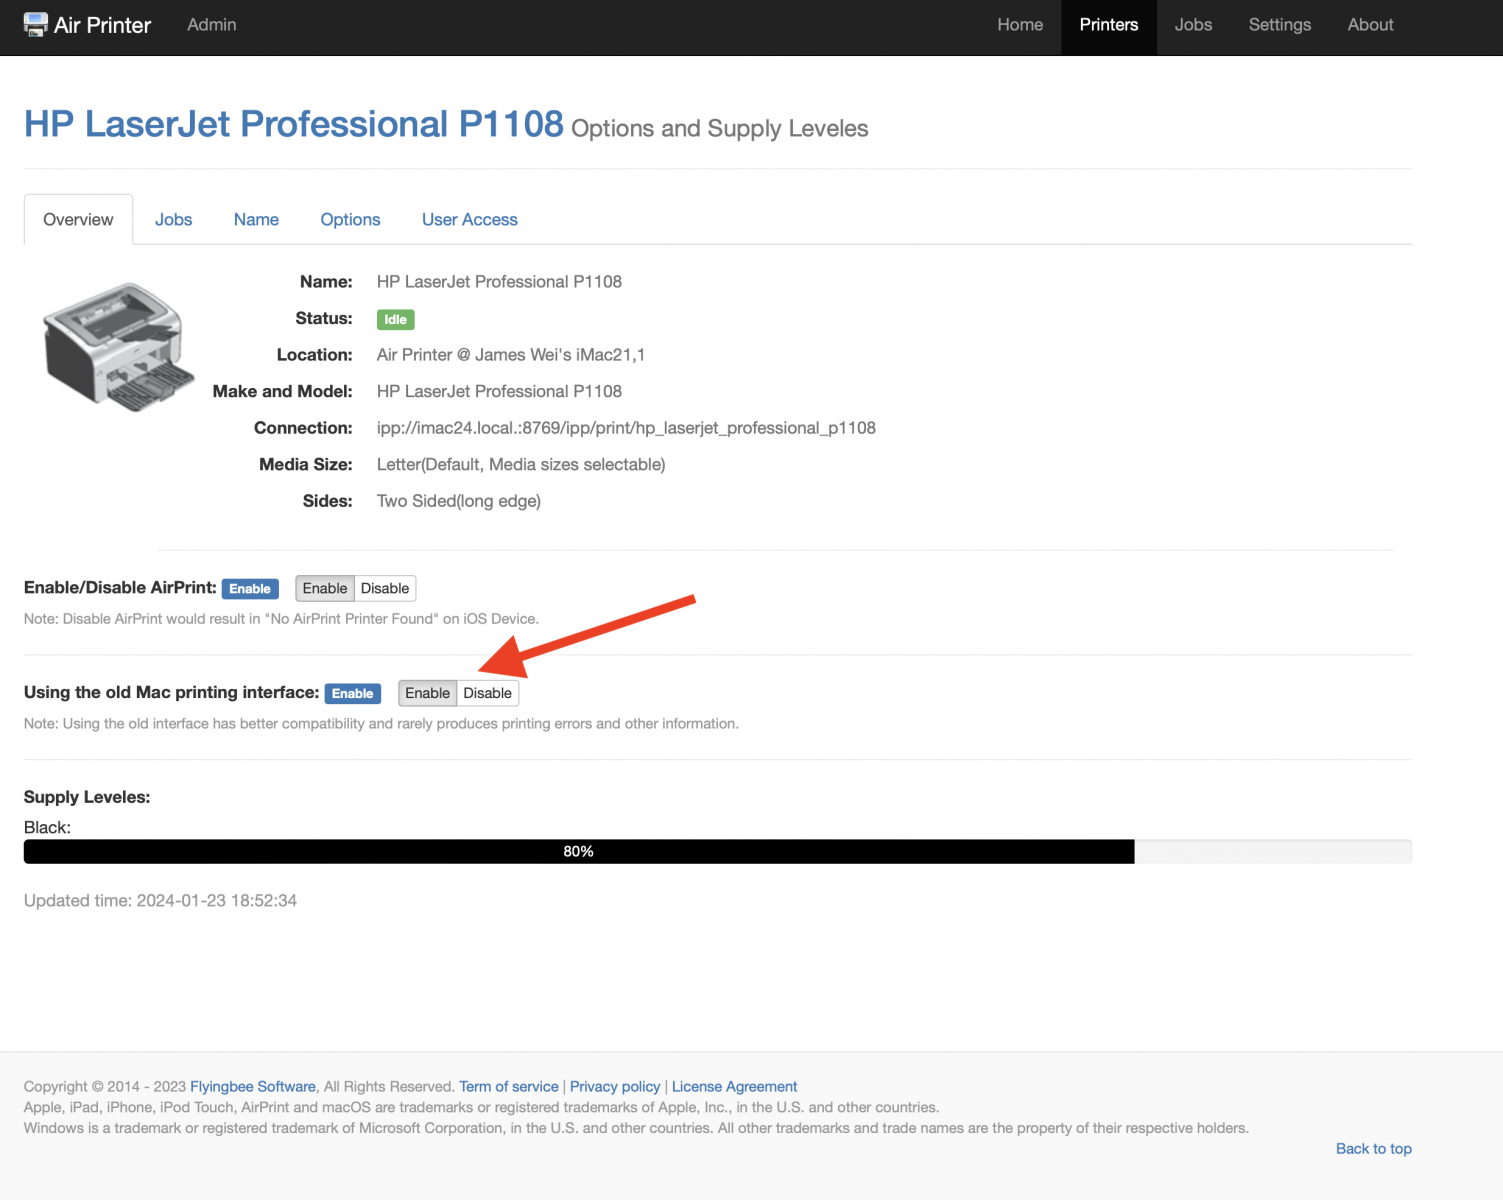Click Back to top link

point(1374,1148)
